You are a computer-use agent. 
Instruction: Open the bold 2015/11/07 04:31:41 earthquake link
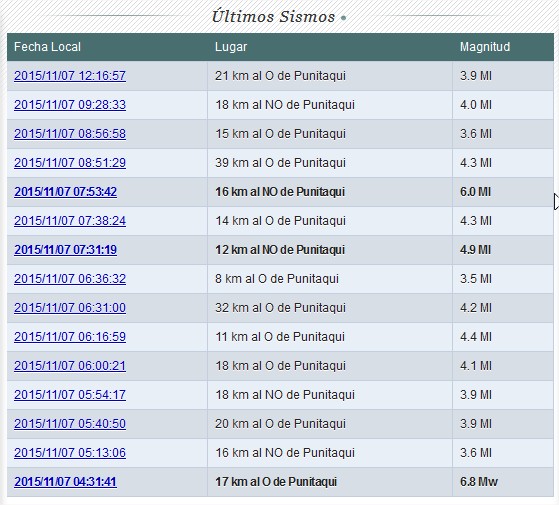[x=66, y=482]
